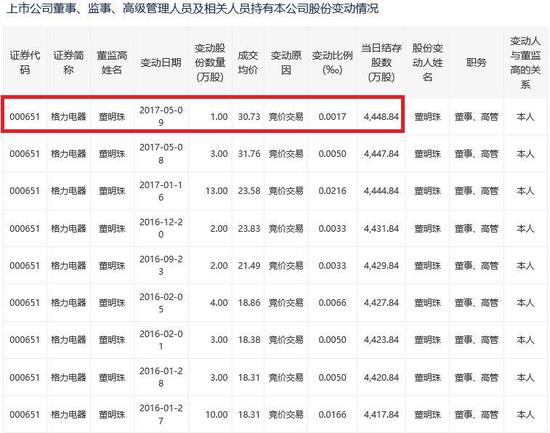The width and height of the screenshot is (550, 433).
Task: Click share quantity 1.00
Action: click(219, 116)
